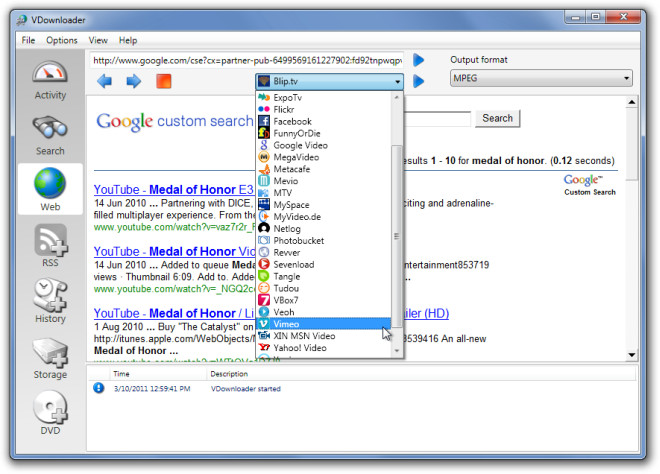Viewport: 660px width, 474px height.
Task: Select Yahoo! Video entry
Action: click(324, 348)
